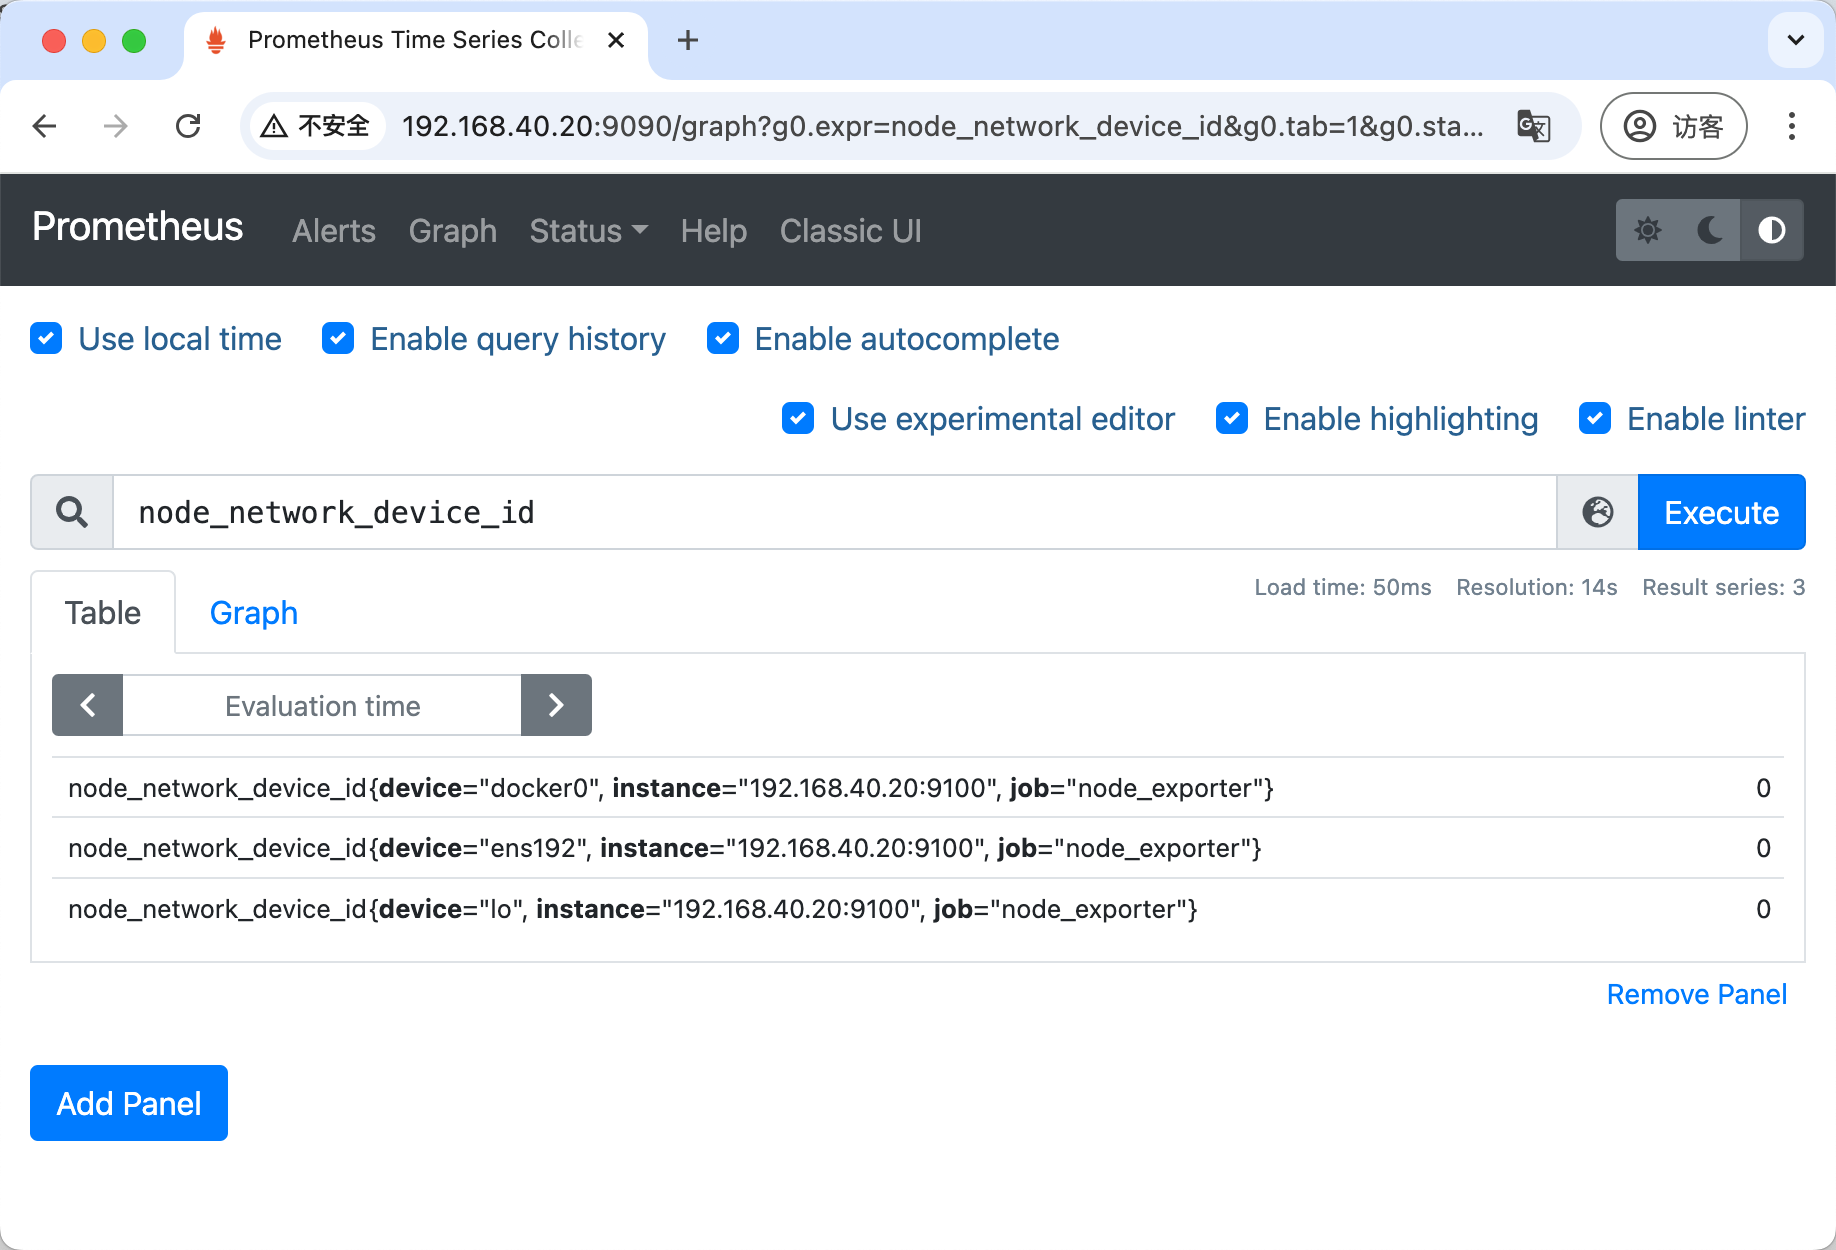
Task: Open the browser three-dot menu
Action: point(1791,127)
